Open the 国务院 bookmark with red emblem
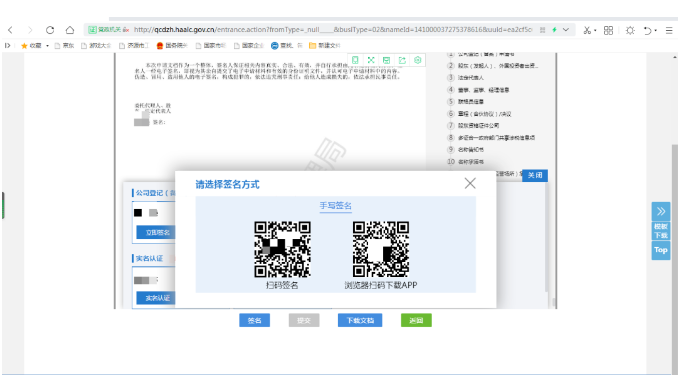 pyautogui.click(x=172, y=45)
